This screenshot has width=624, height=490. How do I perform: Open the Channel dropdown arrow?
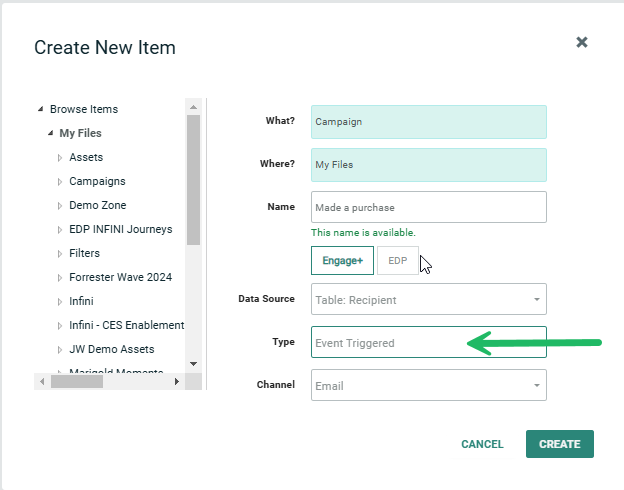(535, 385)
